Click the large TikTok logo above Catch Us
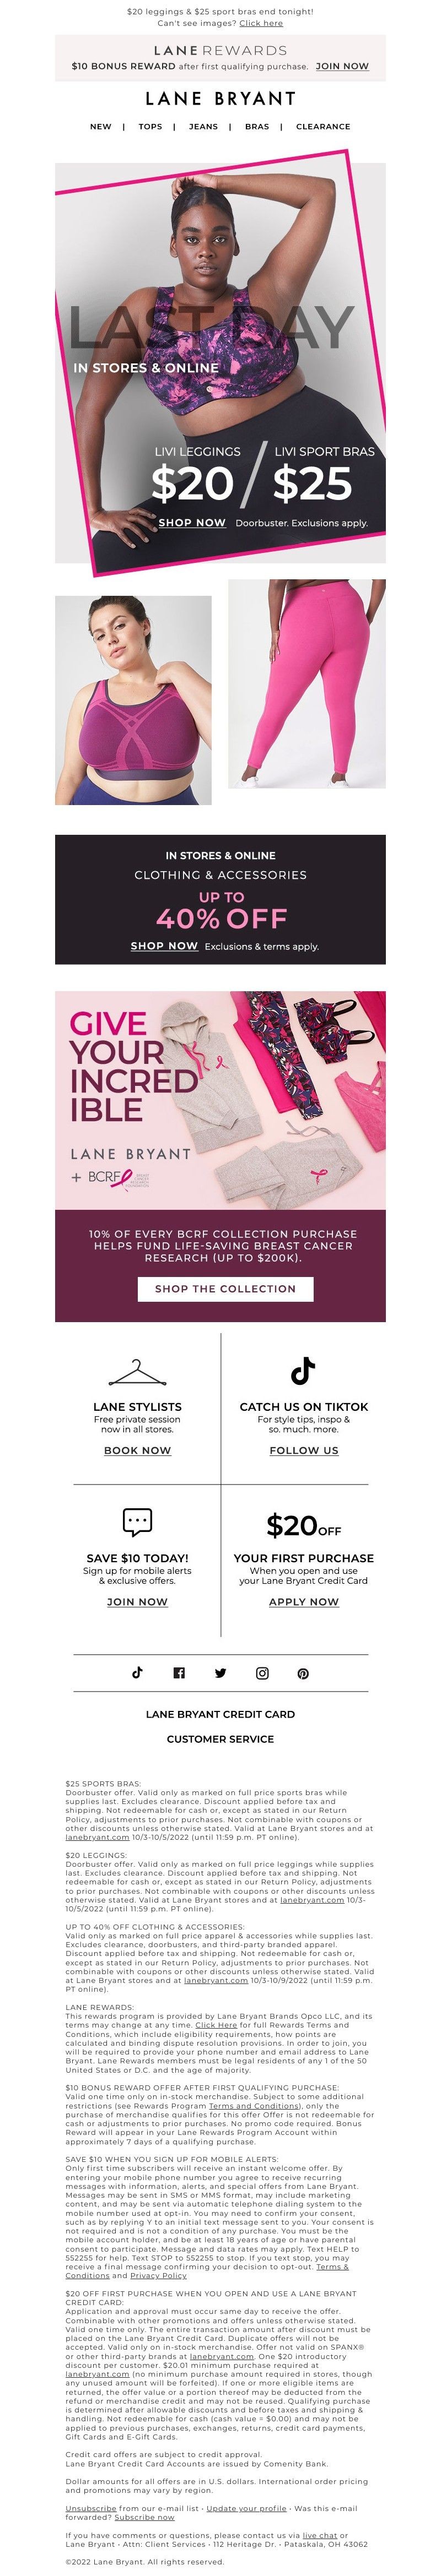This screenshot has width=441, height=2576. pos(303,1369)
